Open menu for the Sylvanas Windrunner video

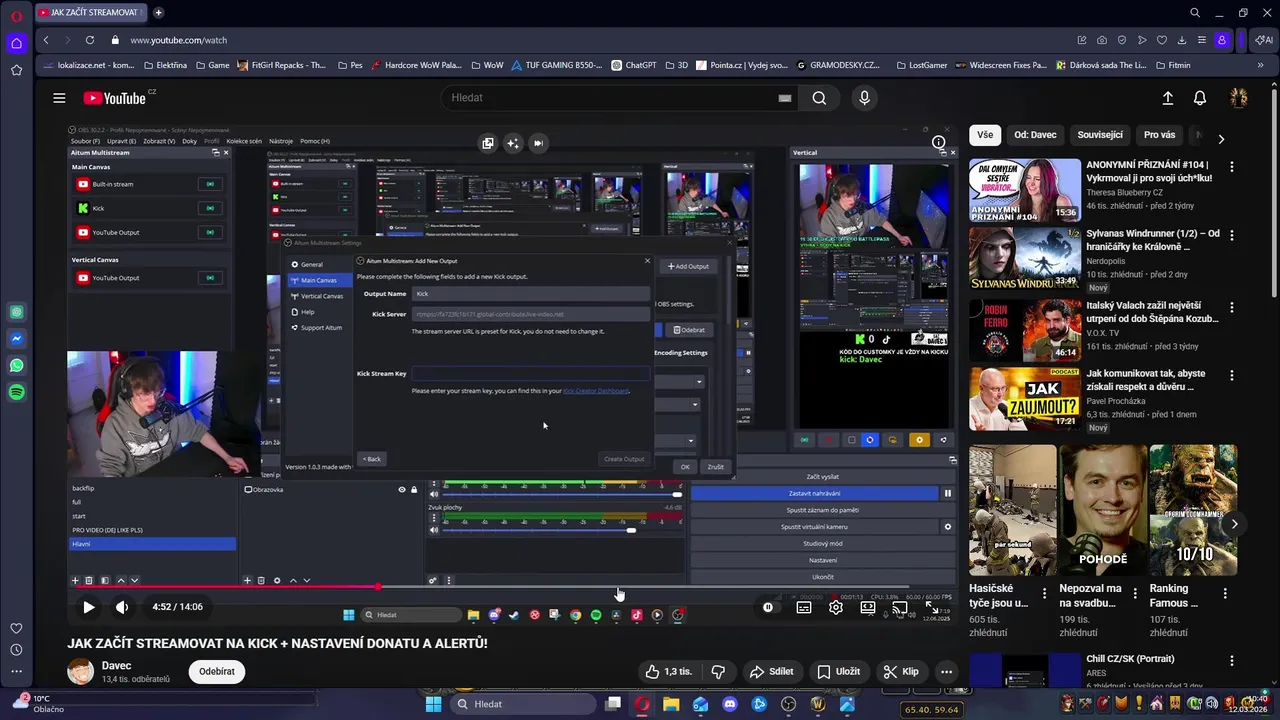point(1231,236)
